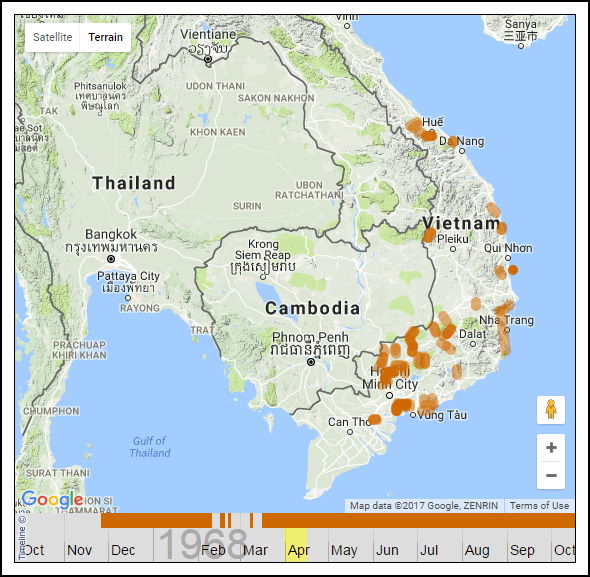The image size is (590, 577).
Task: Click the SURAT THANI province label
Action: [x=58, y=473]
